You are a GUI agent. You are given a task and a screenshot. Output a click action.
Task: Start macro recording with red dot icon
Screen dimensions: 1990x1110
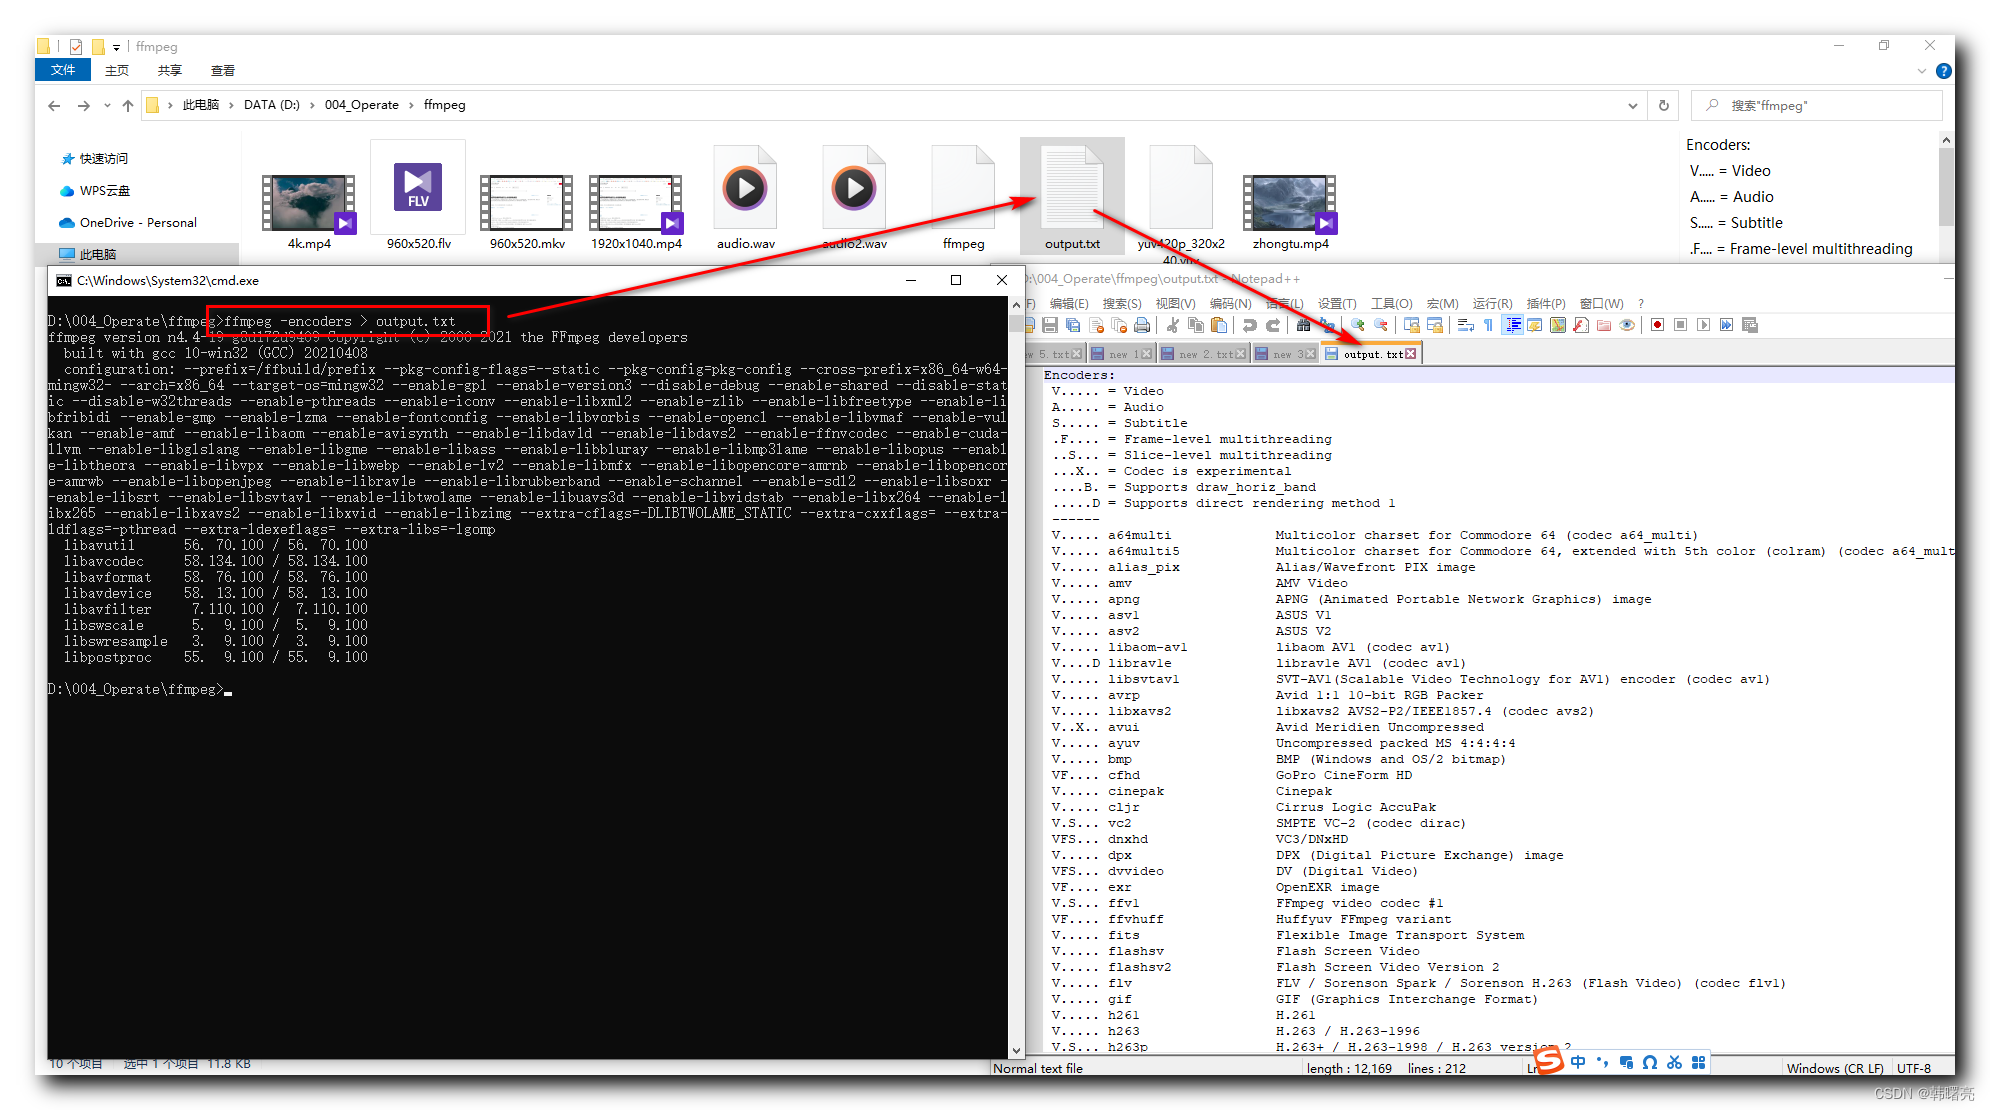point(1657,325)
